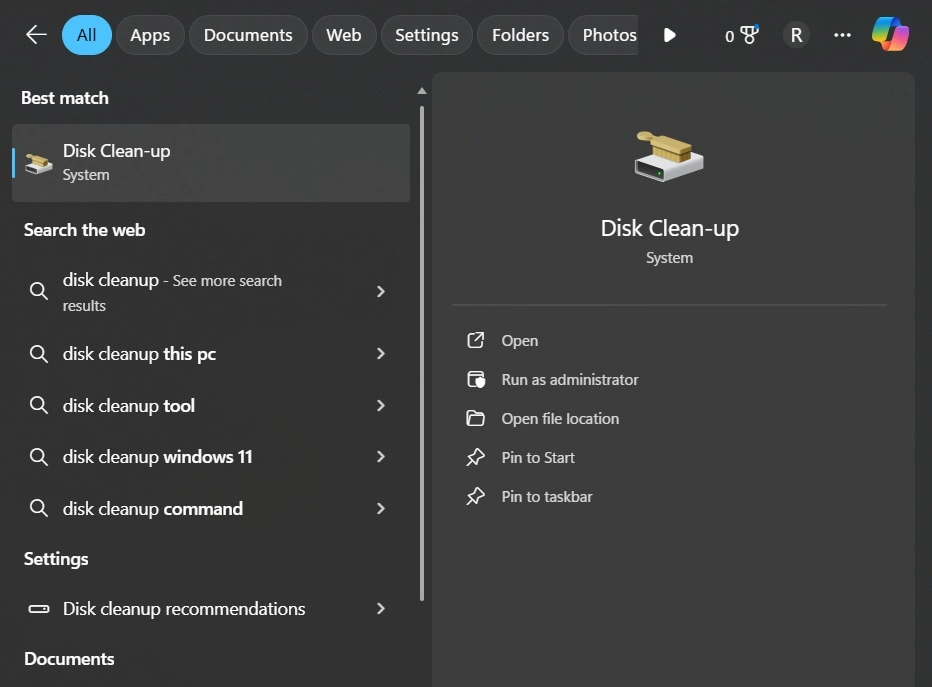Screen dimensions: 932x687
Task: Switch to the Documents filter tab
Action: tap(247, 34)
